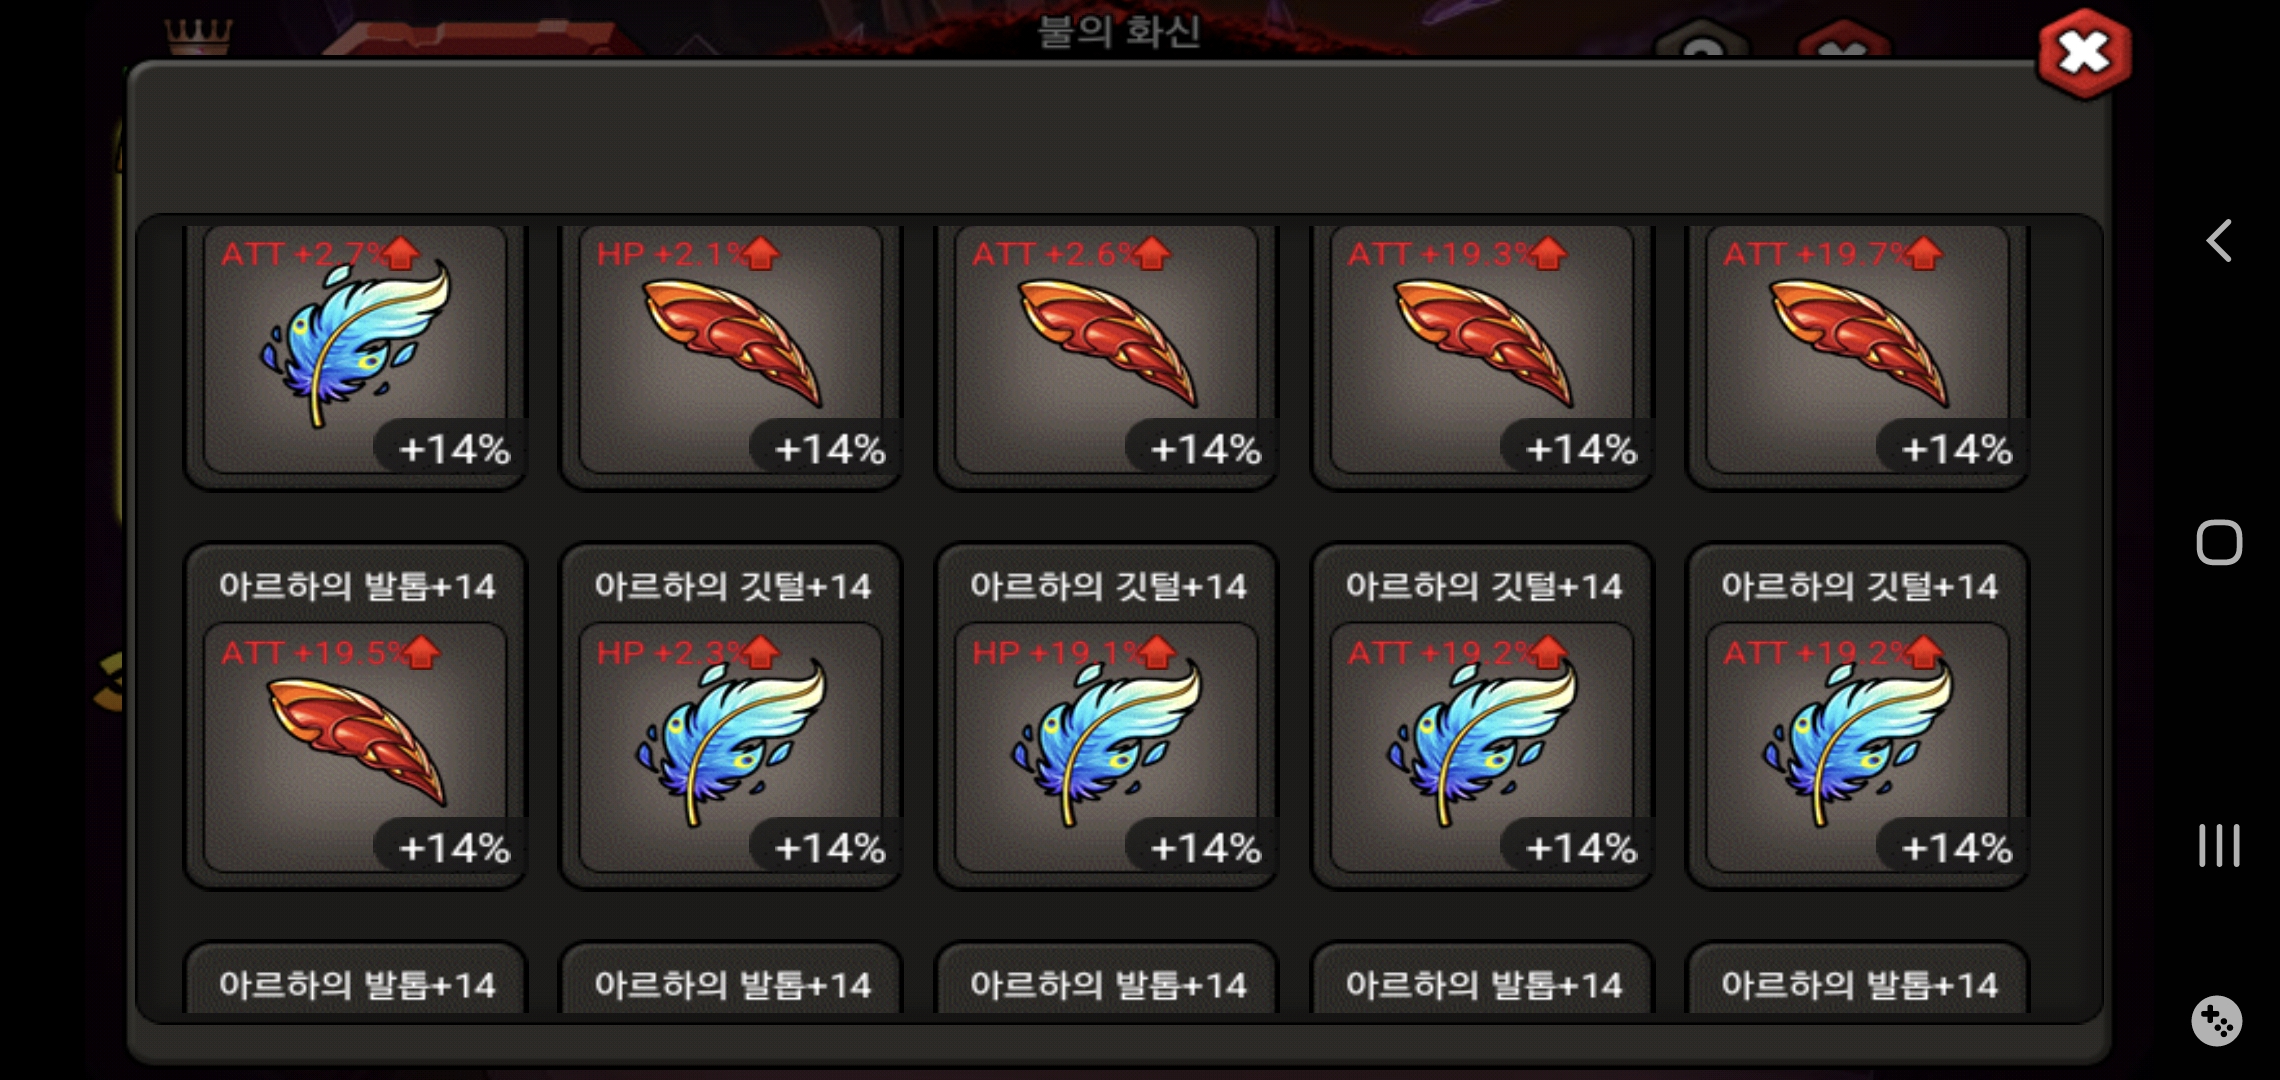Open game tools controller icon
Screen dimensions: 2280x1080
point(2217,1021)
